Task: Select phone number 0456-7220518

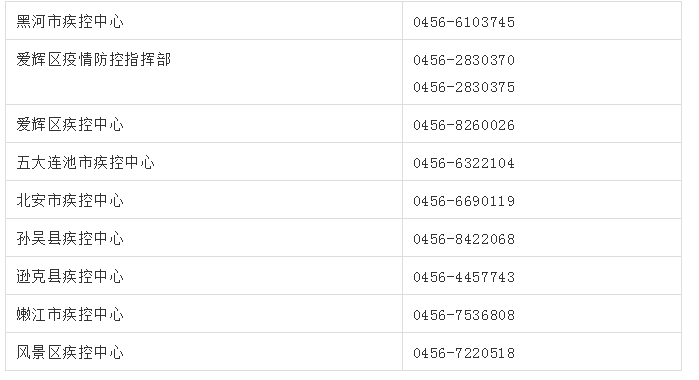Action: (464, 353)
